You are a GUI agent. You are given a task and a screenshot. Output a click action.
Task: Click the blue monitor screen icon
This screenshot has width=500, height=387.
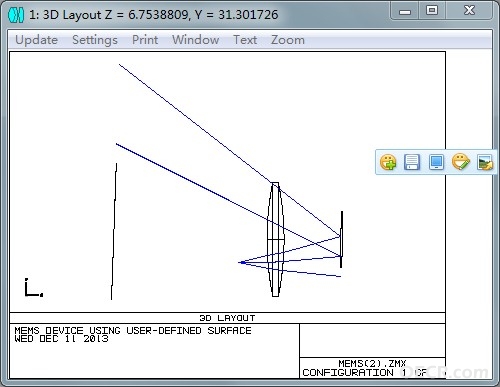tap(436, 162)
